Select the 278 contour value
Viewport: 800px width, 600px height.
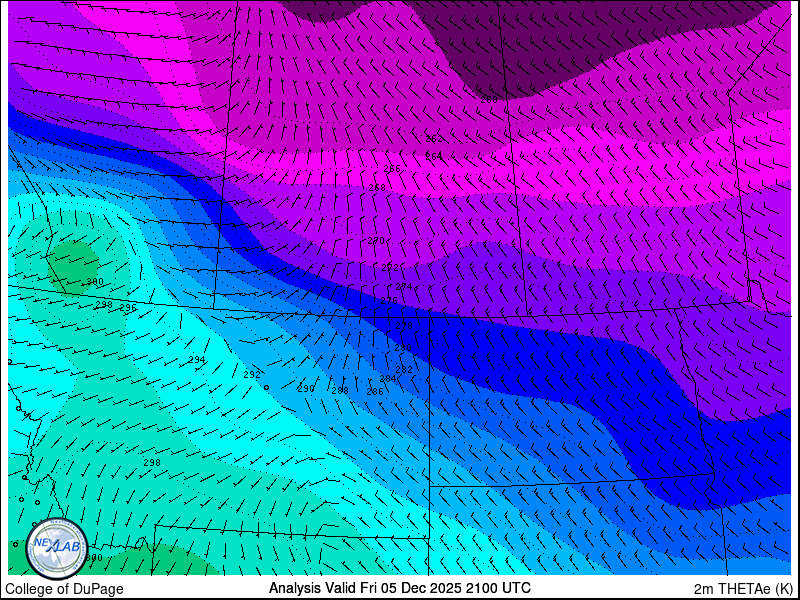point(404,326)
